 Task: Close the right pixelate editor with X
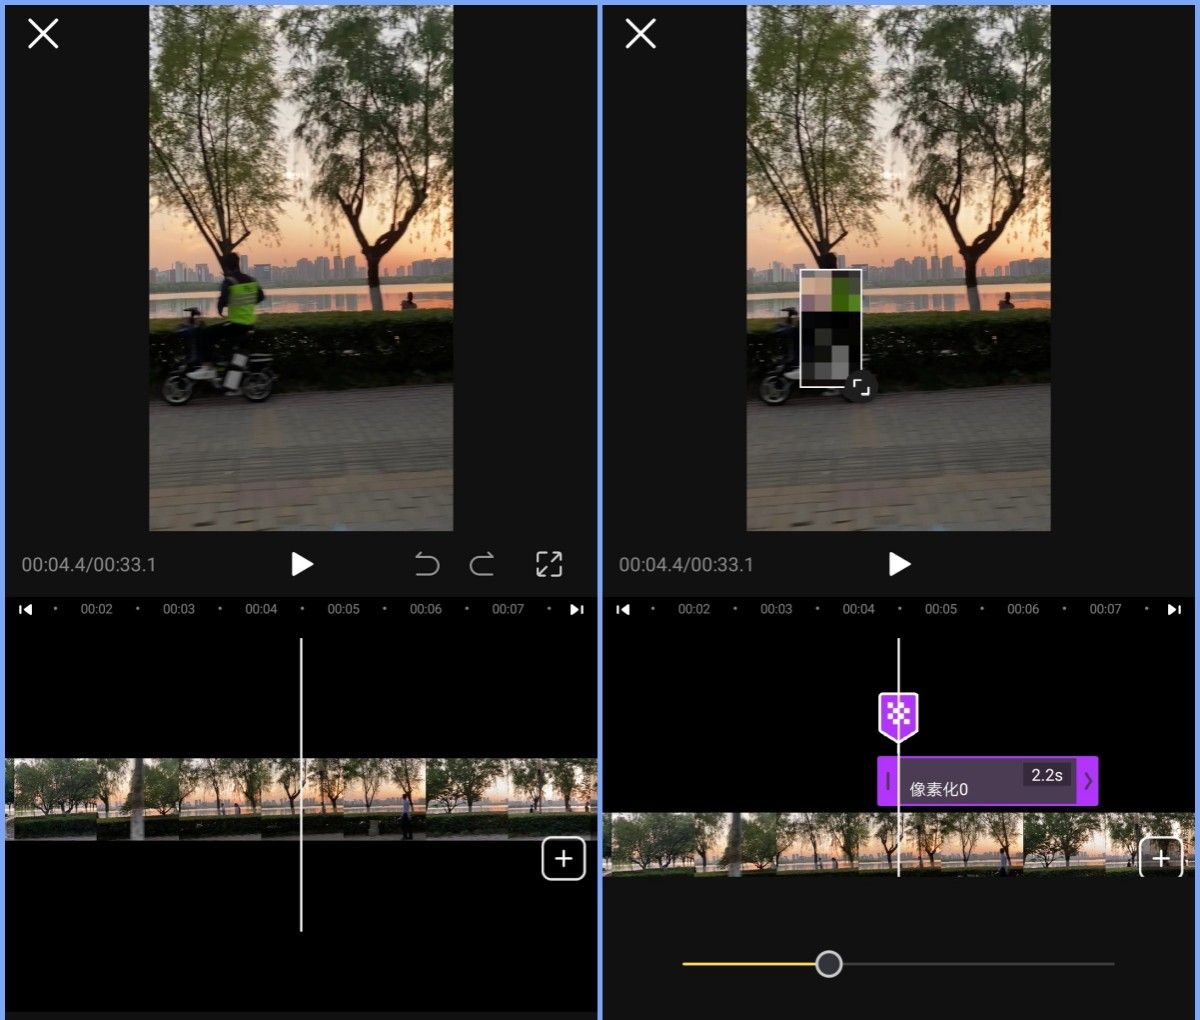coord(640,34)
